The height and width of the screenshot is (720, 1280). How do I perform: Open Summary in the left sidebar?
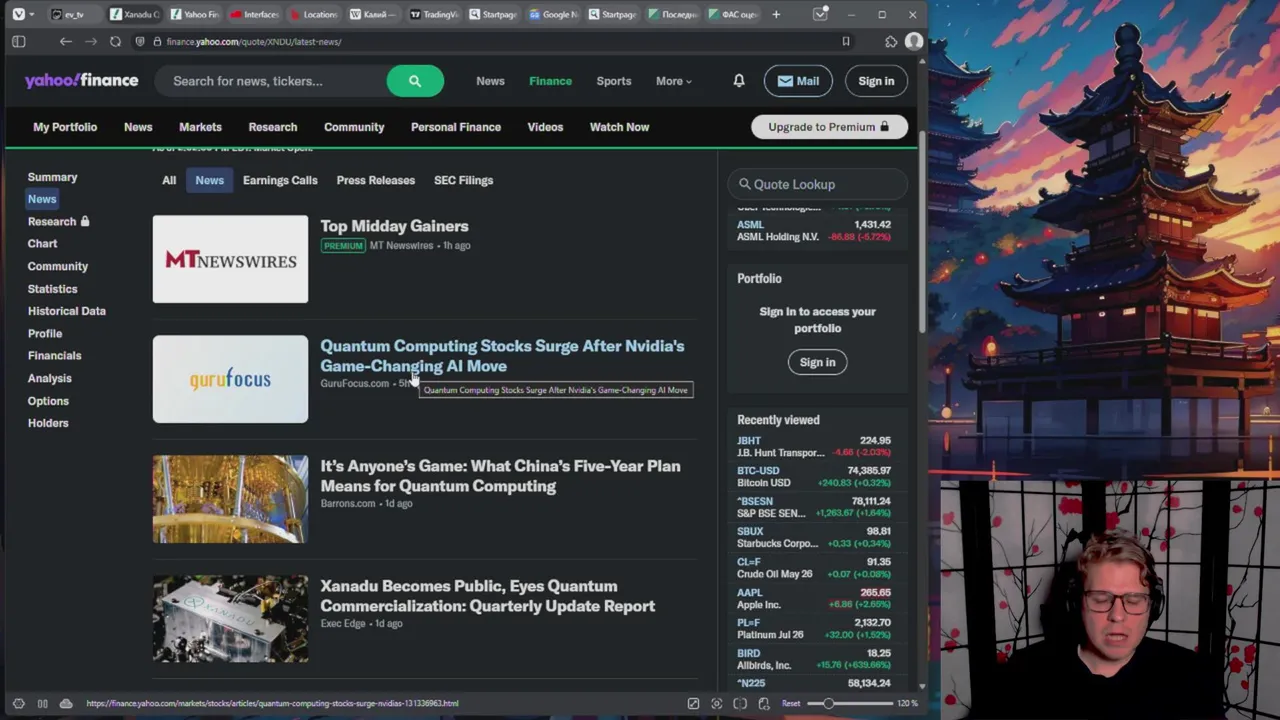pos(52,177)
